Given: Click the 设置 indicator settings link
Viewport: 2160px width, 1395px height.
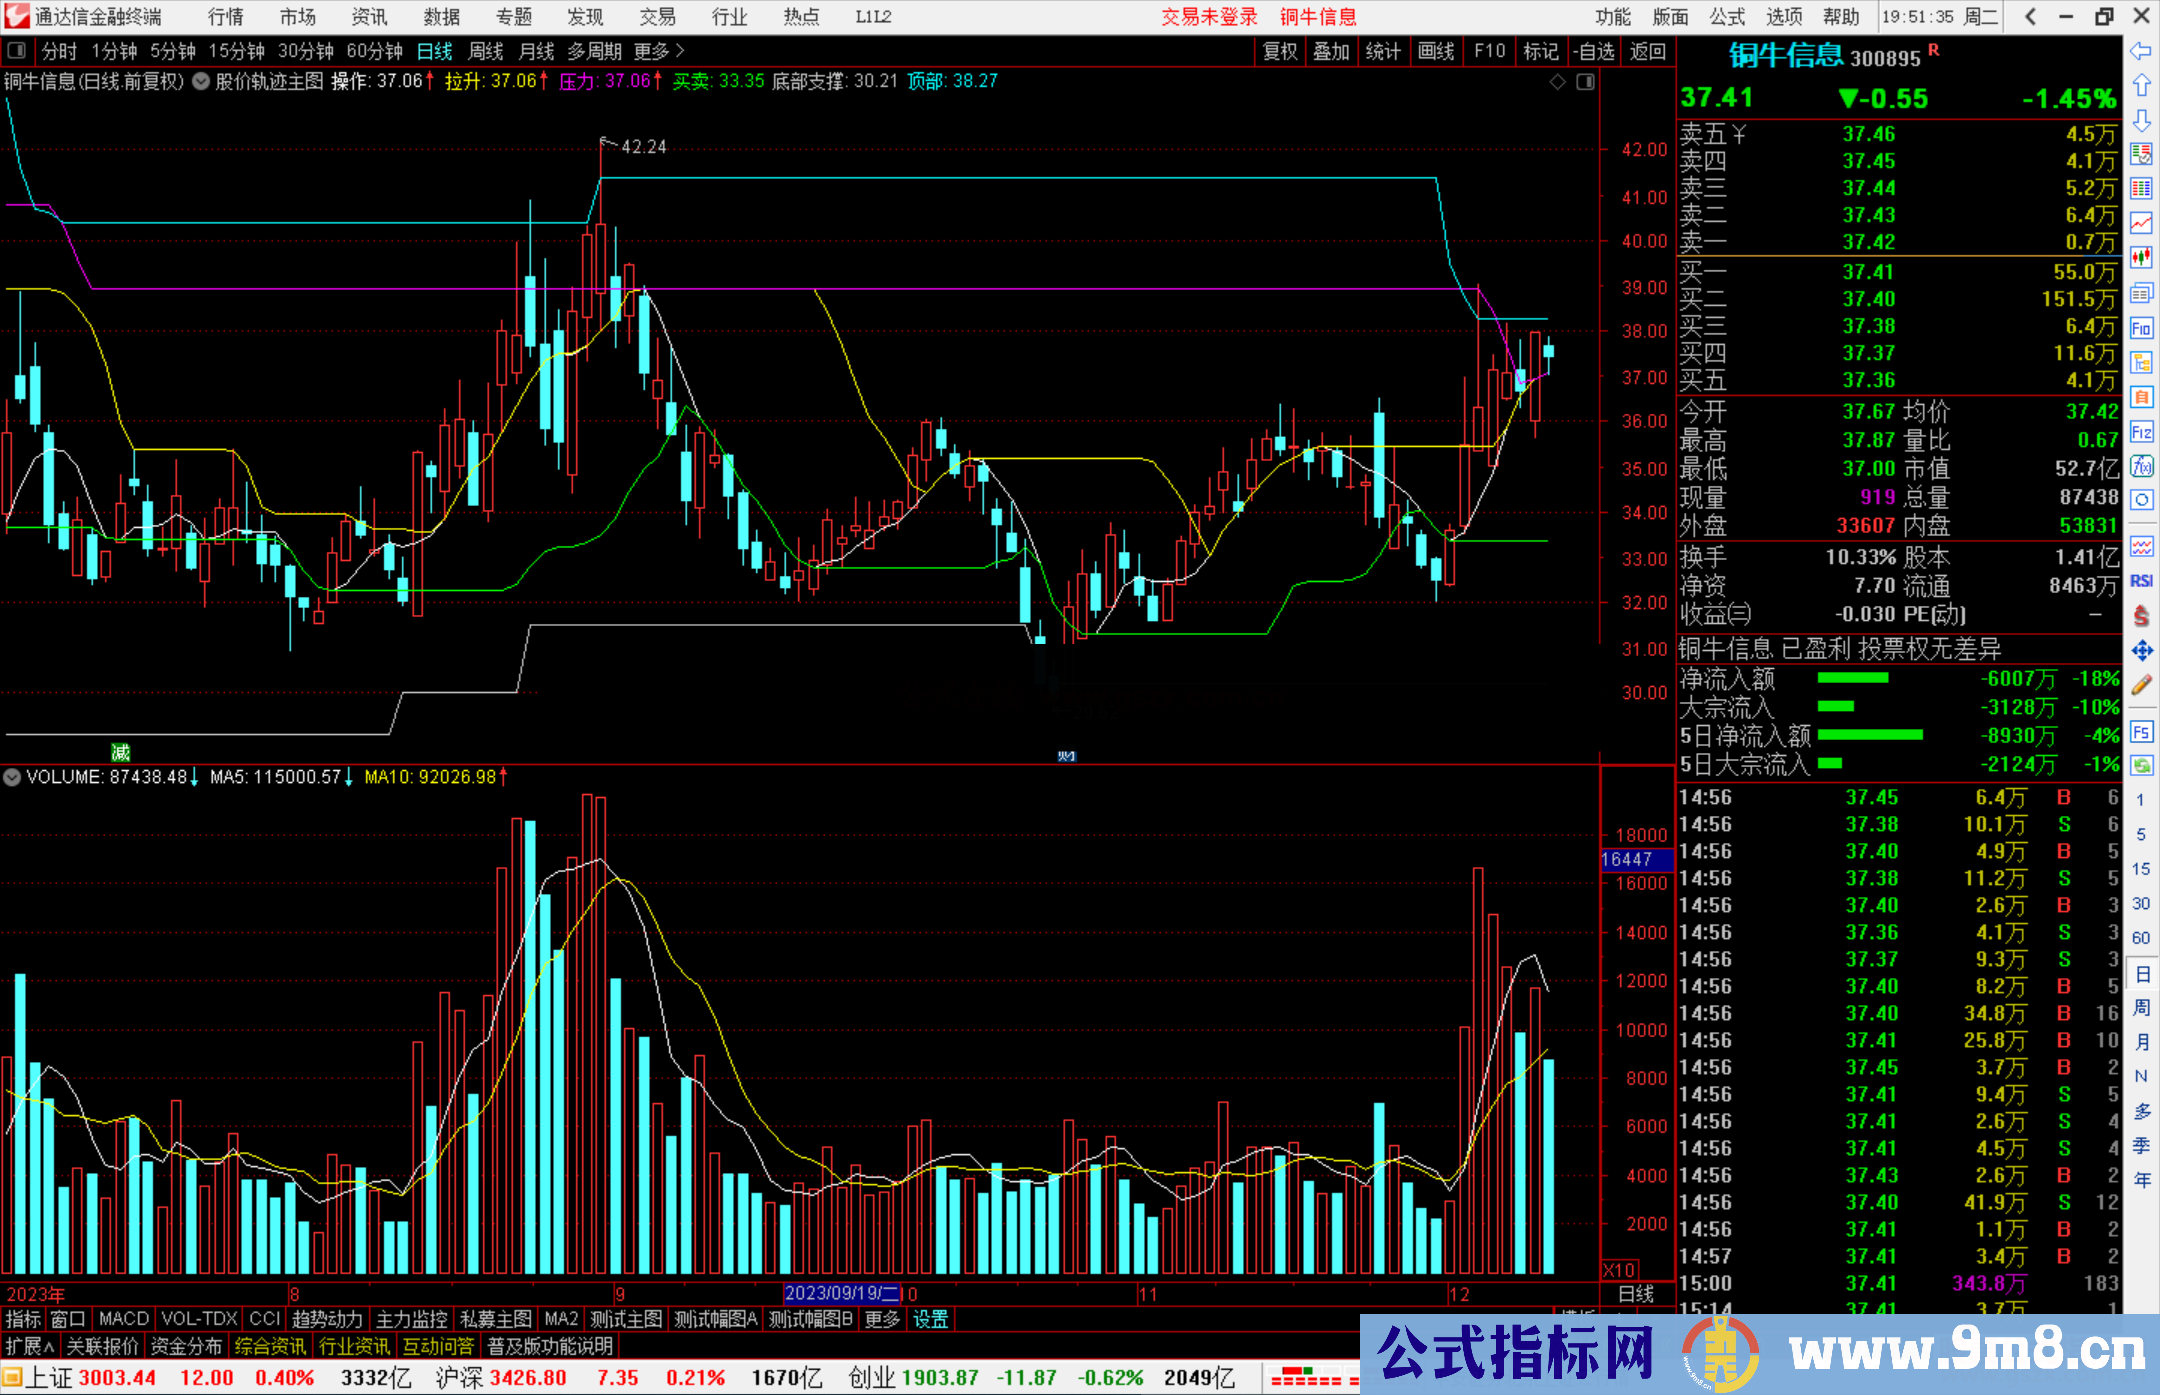Looking at the screenshot, I should 930,1320.
